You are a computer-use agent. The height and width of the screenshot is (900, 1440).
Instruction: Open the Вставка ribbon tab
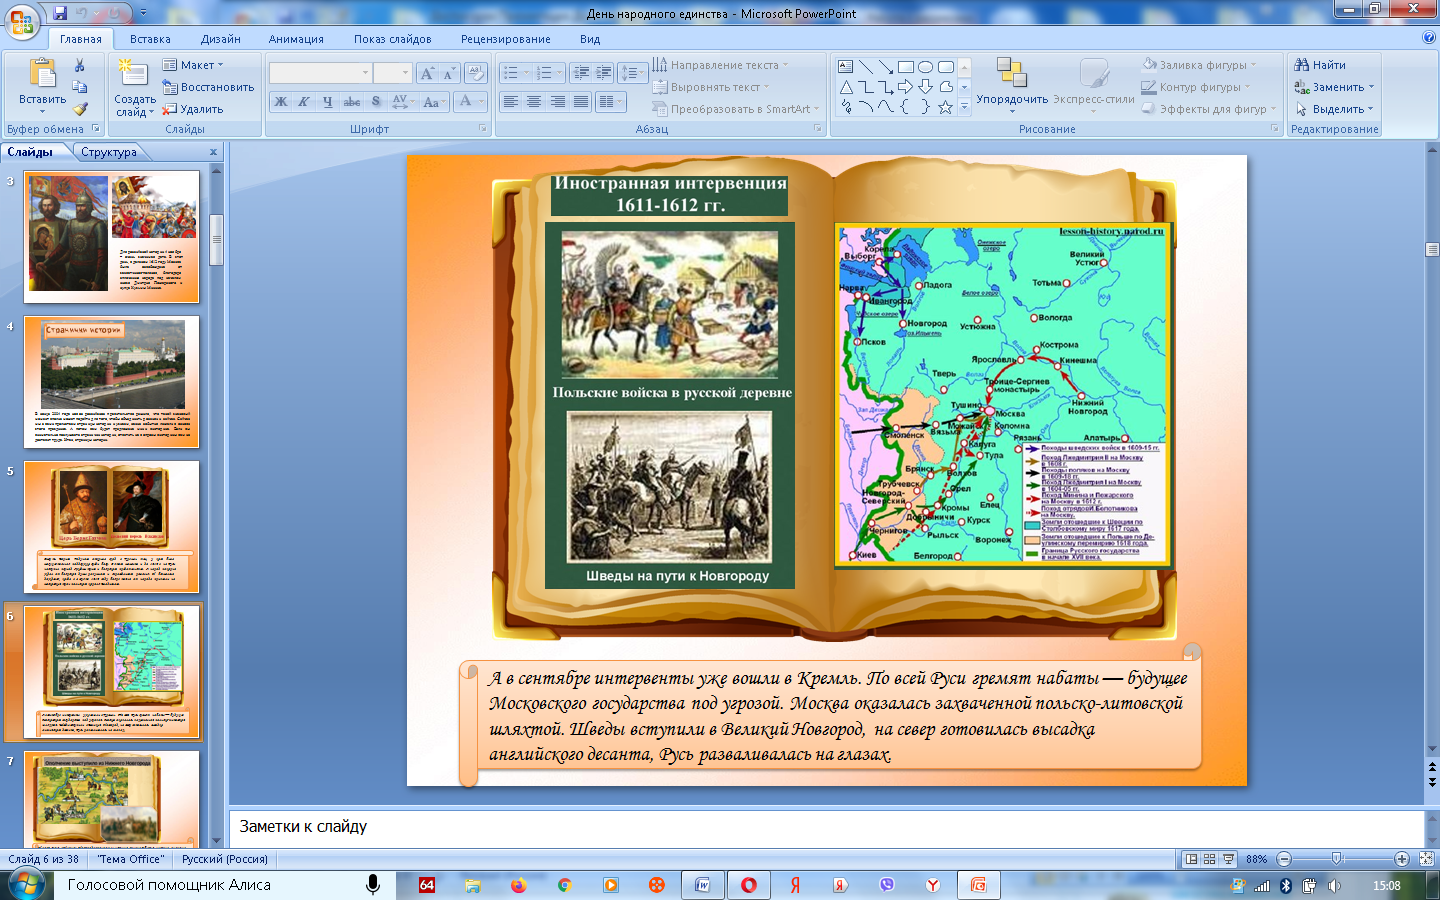[150, 39]
